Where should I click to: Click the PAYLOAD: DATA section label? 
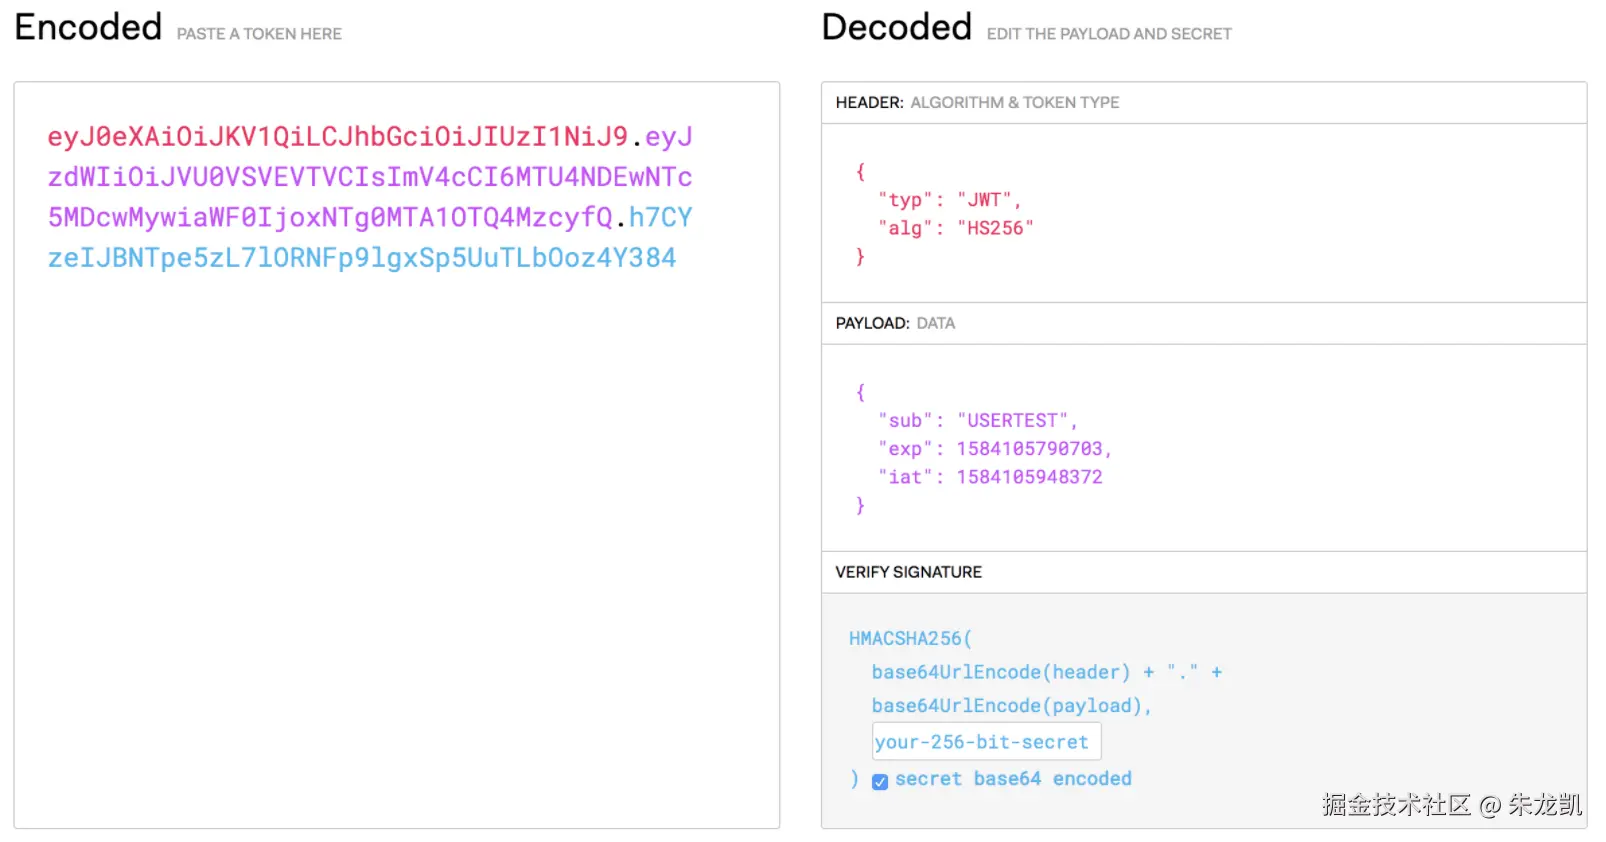tap(895, 323)
